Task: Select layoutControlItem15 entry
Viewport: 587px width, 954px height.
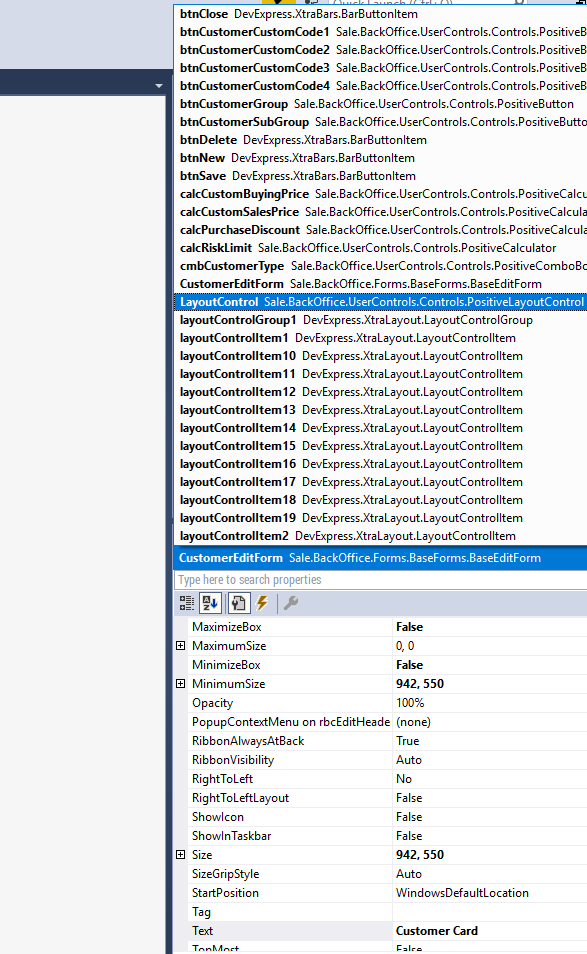Action: pyautogui.click(x=381, y=446)
